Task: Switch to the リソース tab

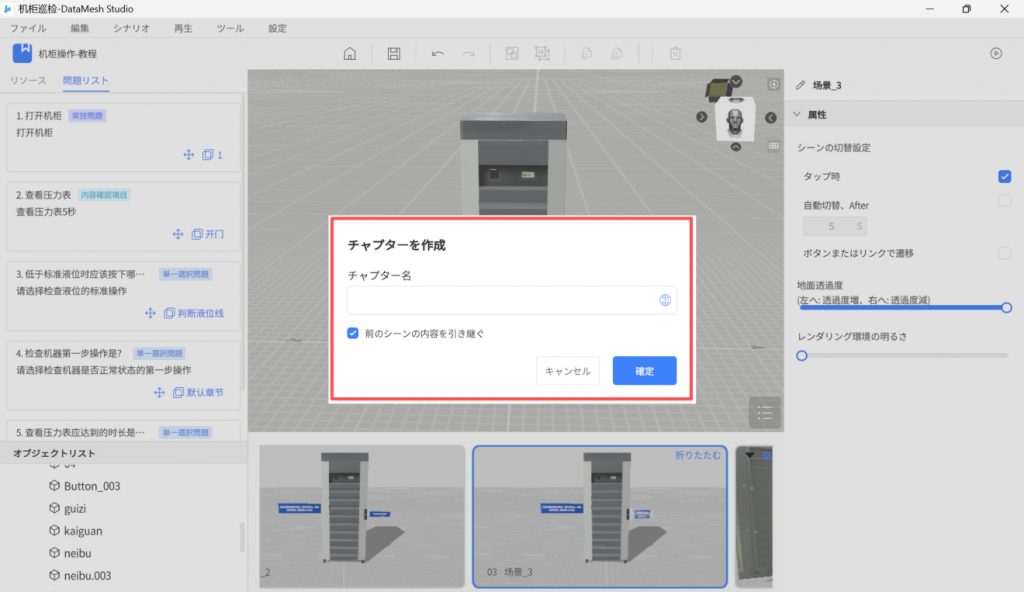Action: pos(28,81)
